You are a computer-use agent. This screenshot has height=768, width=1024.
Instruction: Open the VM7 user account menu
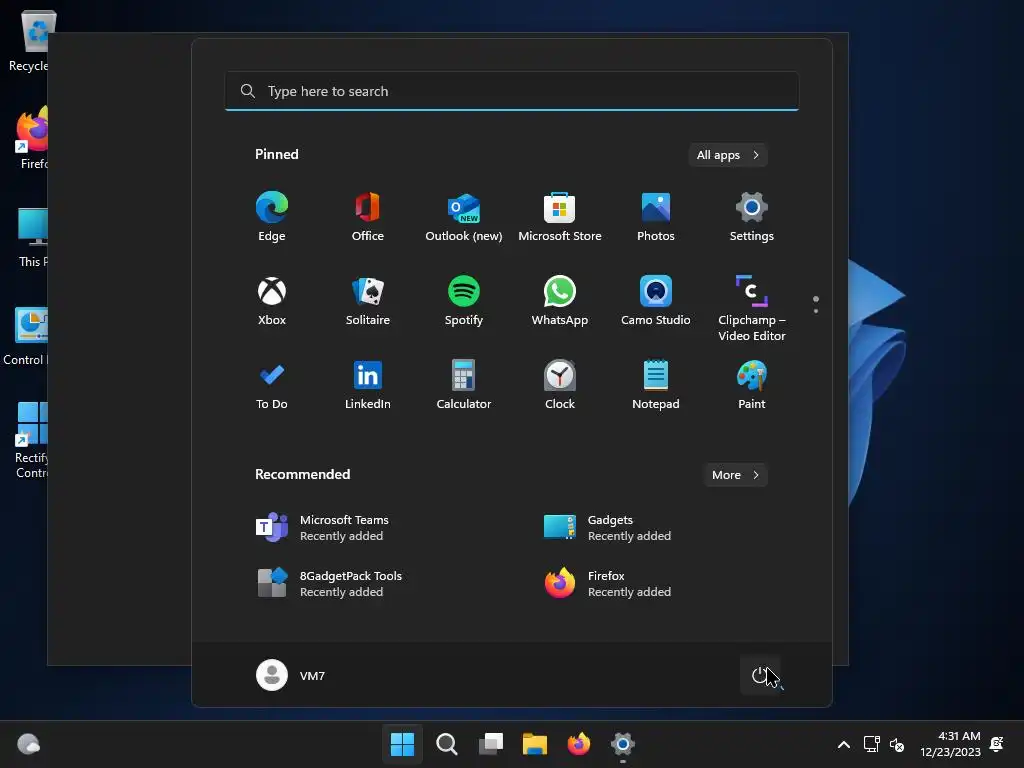[291, 675]
